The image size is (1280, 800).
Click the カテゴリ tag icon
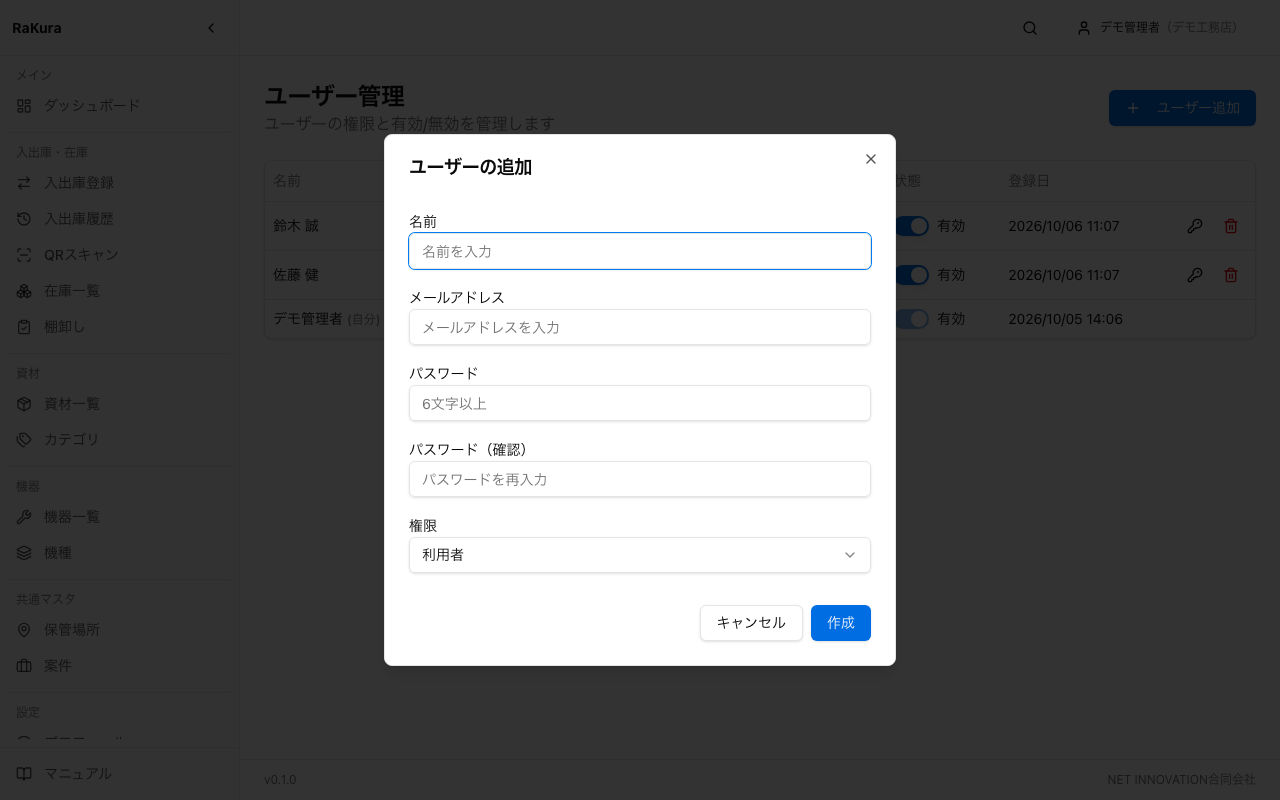tap(24, 440)
